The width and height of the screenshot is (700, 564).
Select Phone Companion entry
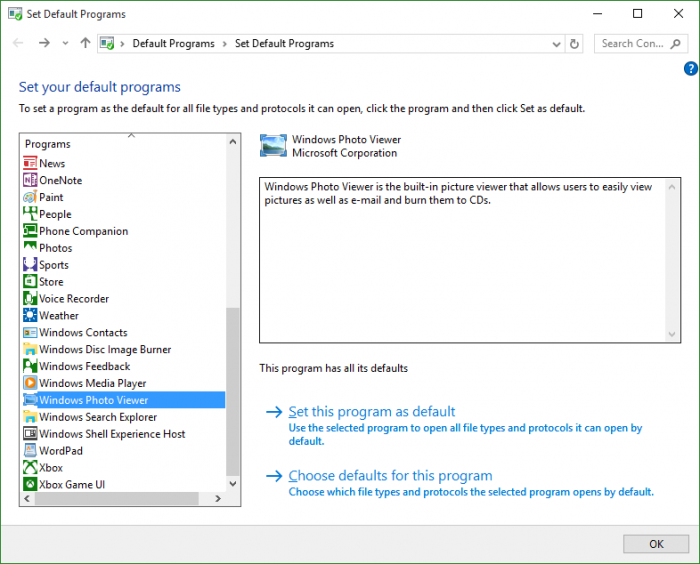click(x=83, y=231)
